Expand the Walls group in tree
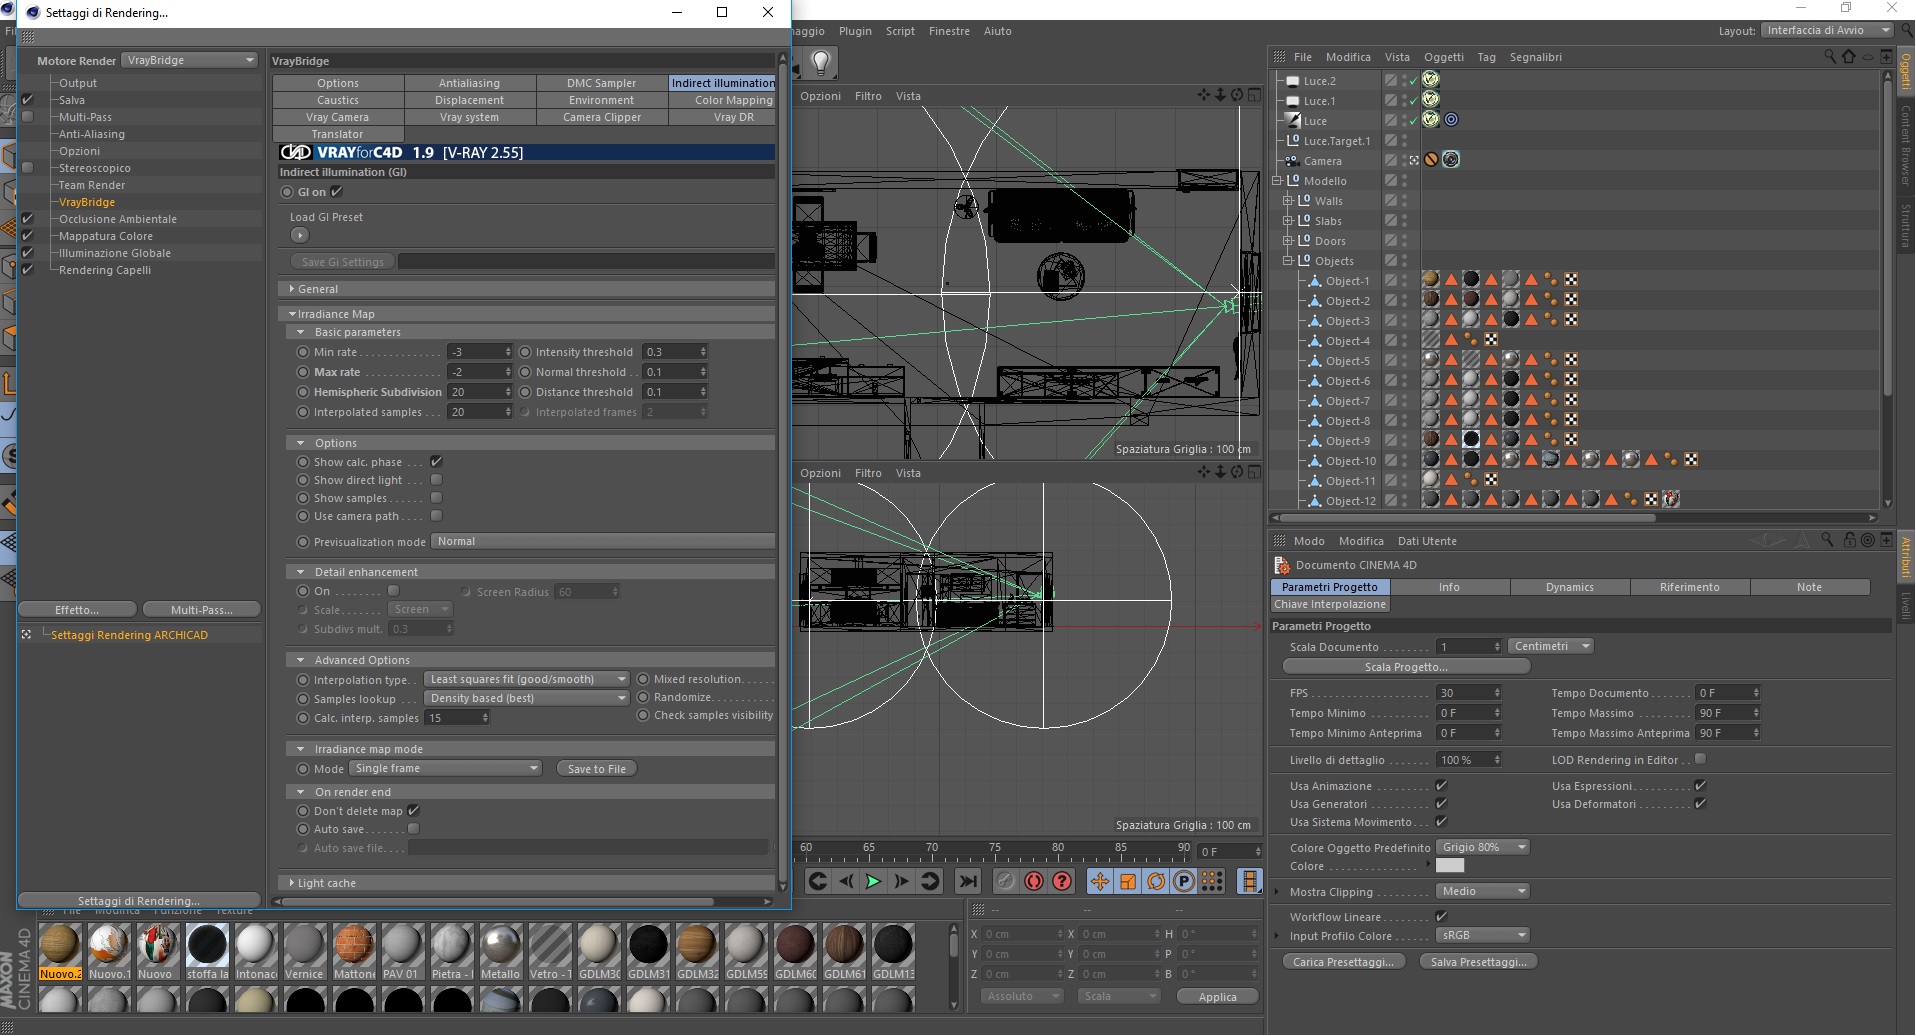Image resolution: width=1916 pixels, height=1036 pixels. tap(1288, 201)
